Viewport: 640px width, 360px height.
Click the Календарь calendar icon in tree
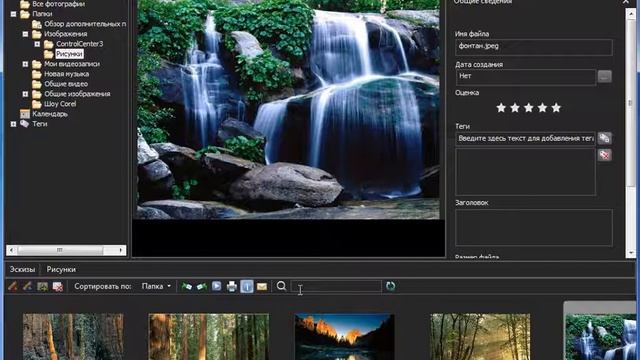click(x=25, y=114)
